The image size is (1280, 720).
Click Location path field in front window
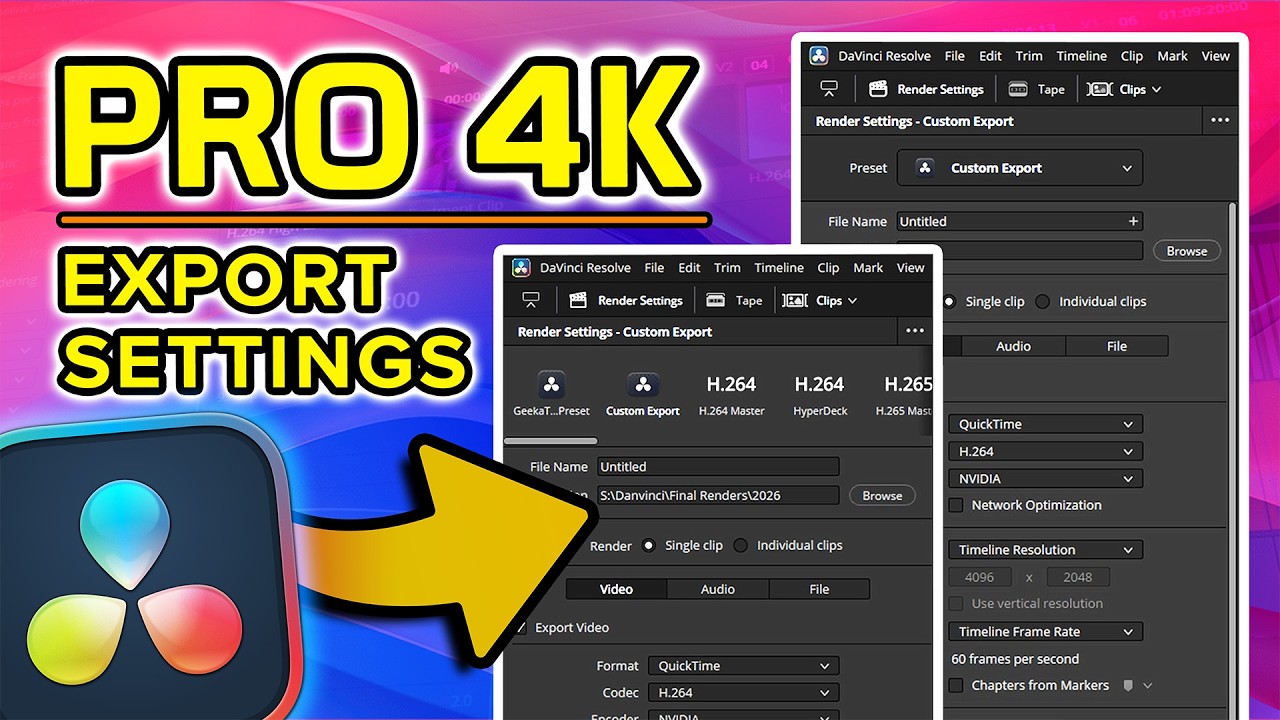[718, 495]
